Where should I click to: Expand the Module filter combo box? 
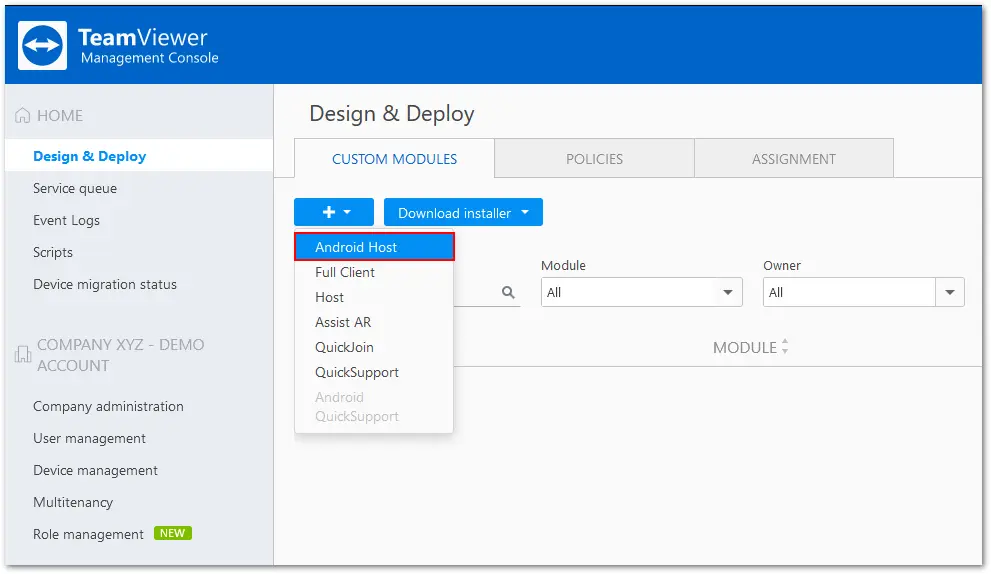(x=641, y=292)
